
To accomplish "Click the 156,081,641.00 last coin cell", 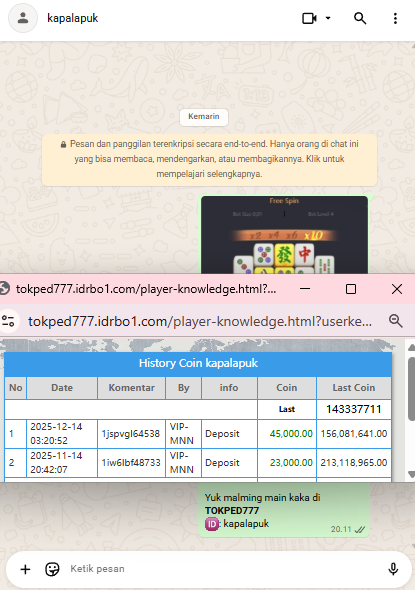I will 354,433.
